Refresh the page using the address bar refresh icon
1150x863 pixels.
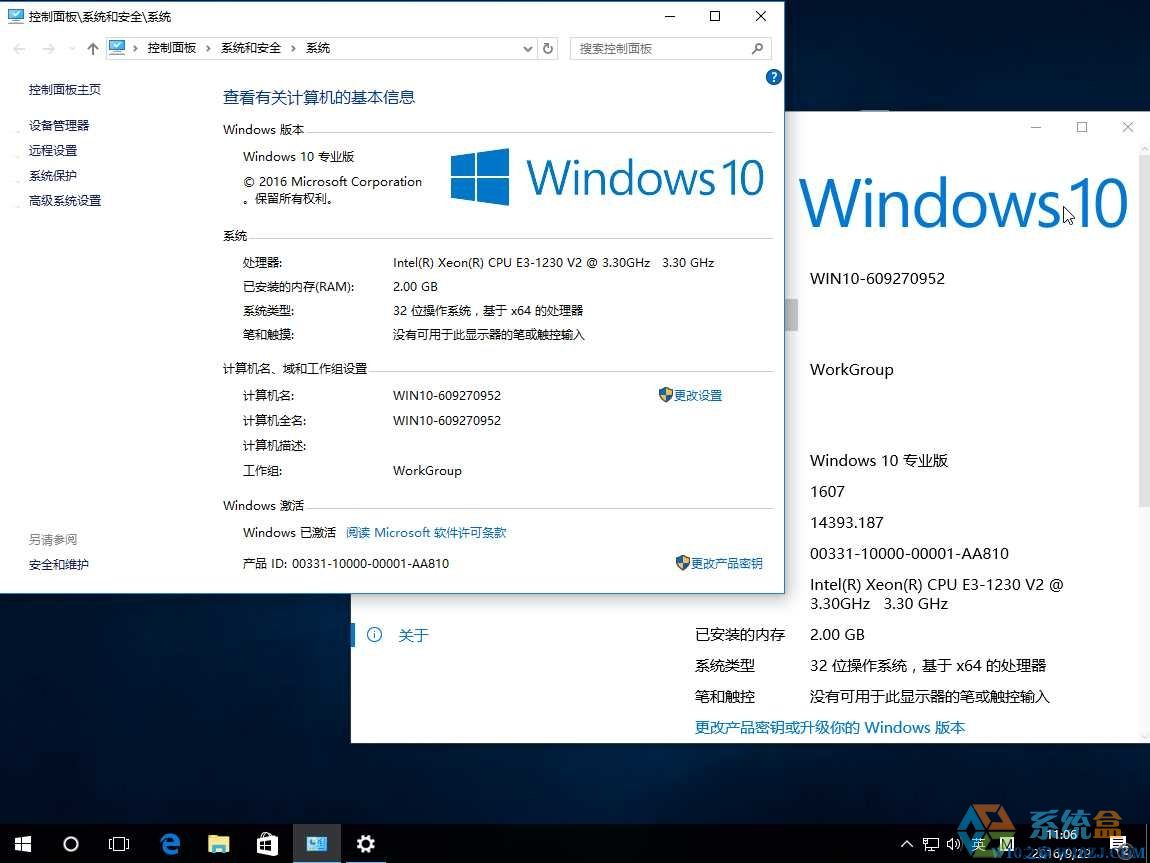pos(548,47)
